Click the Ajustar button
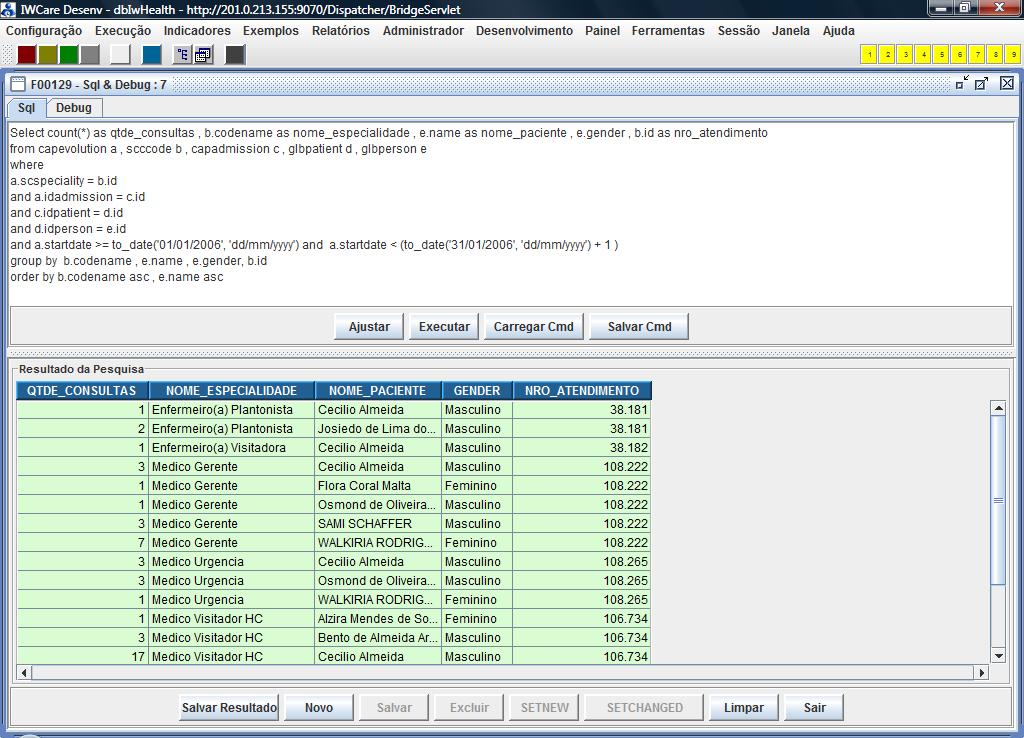 click(369, 327)
